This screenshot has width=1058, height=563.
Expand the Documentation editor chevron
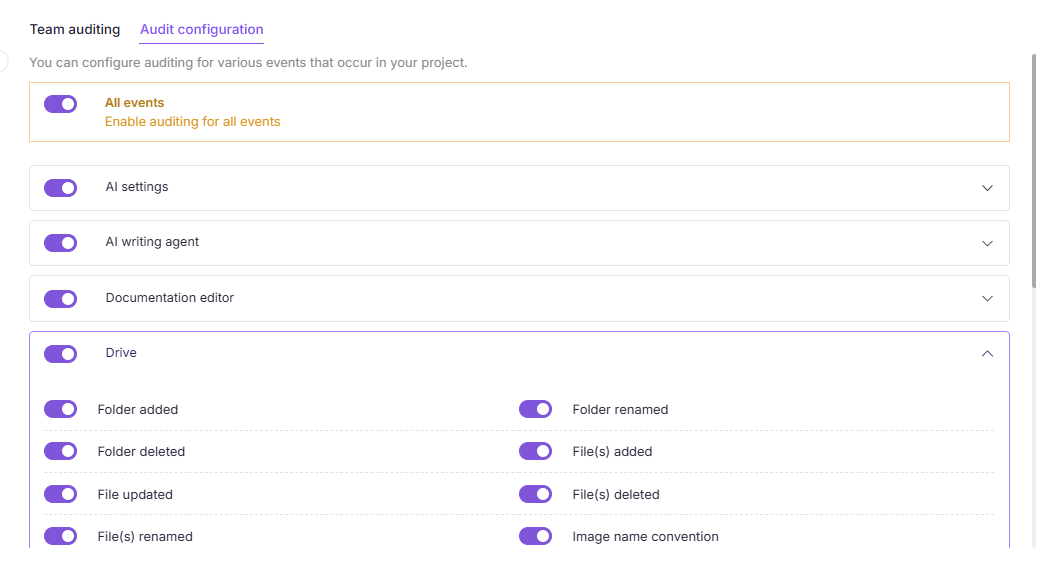coord(987,298)
